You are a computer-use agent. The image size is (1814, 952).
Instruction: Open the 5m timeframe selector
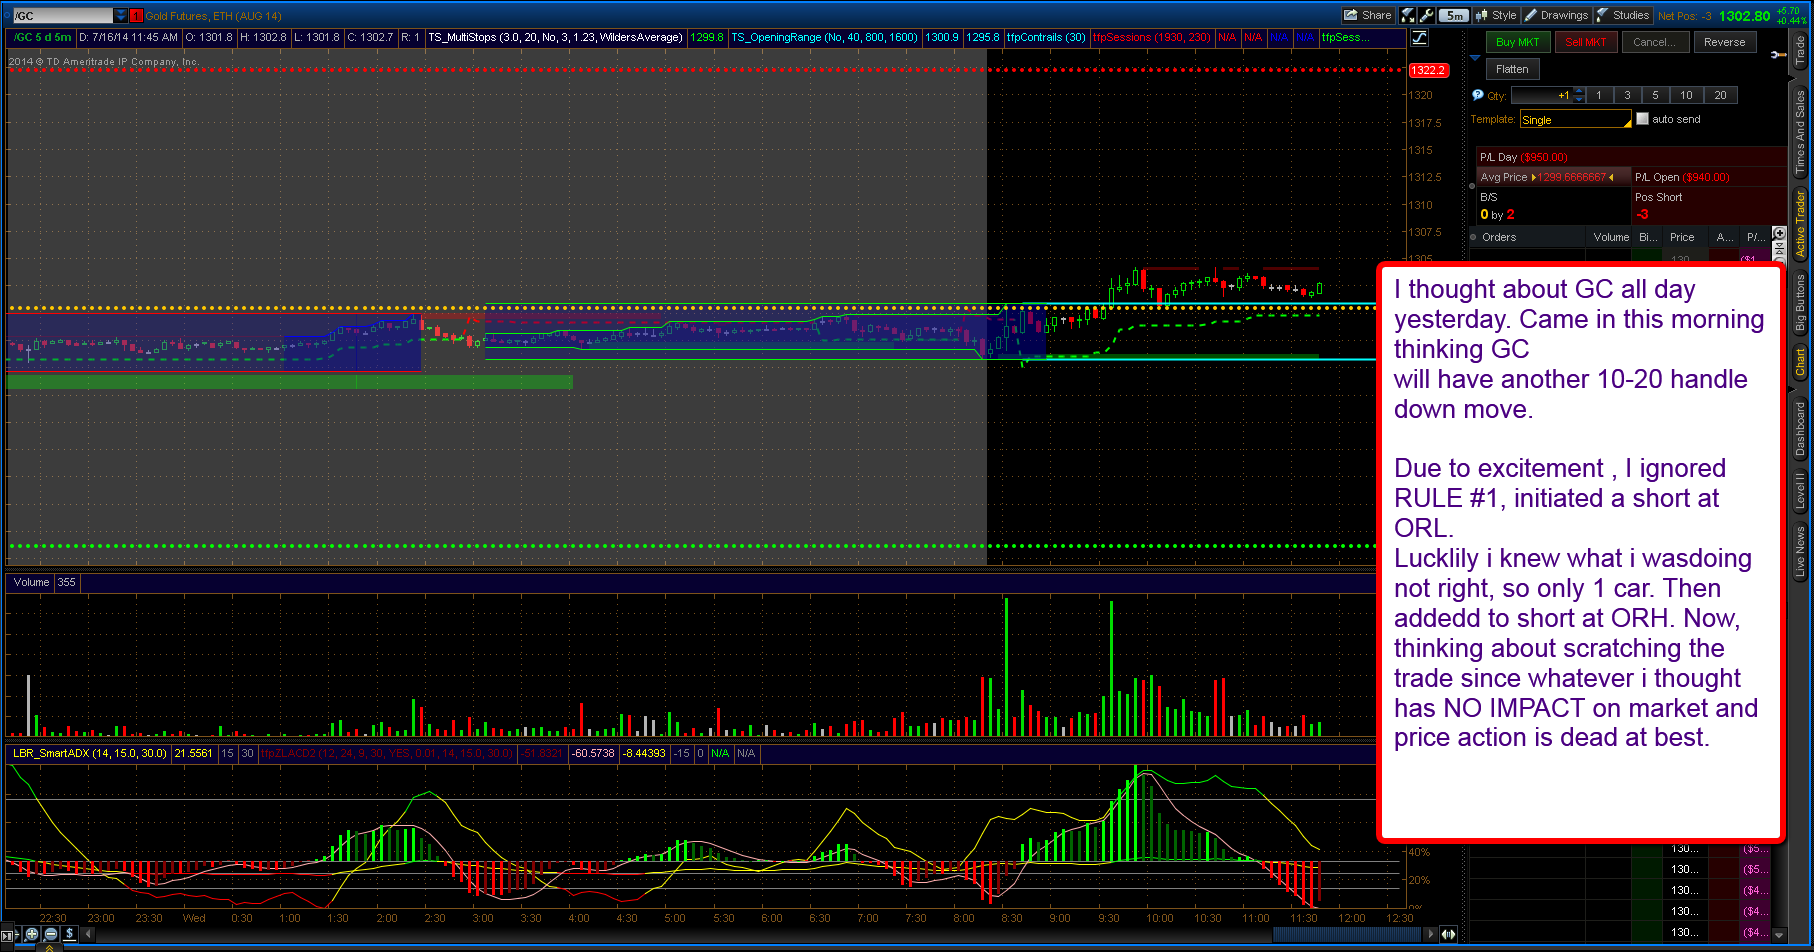(x=1454, y=15)
